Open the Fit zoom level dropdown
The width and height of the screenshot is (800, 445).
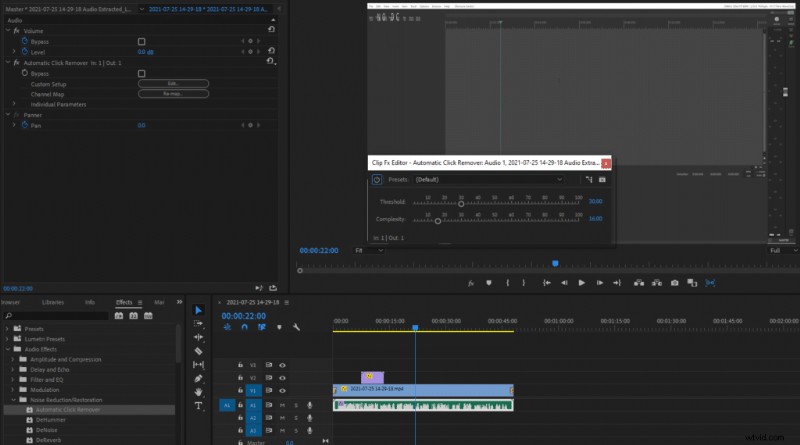pos(368,251)
